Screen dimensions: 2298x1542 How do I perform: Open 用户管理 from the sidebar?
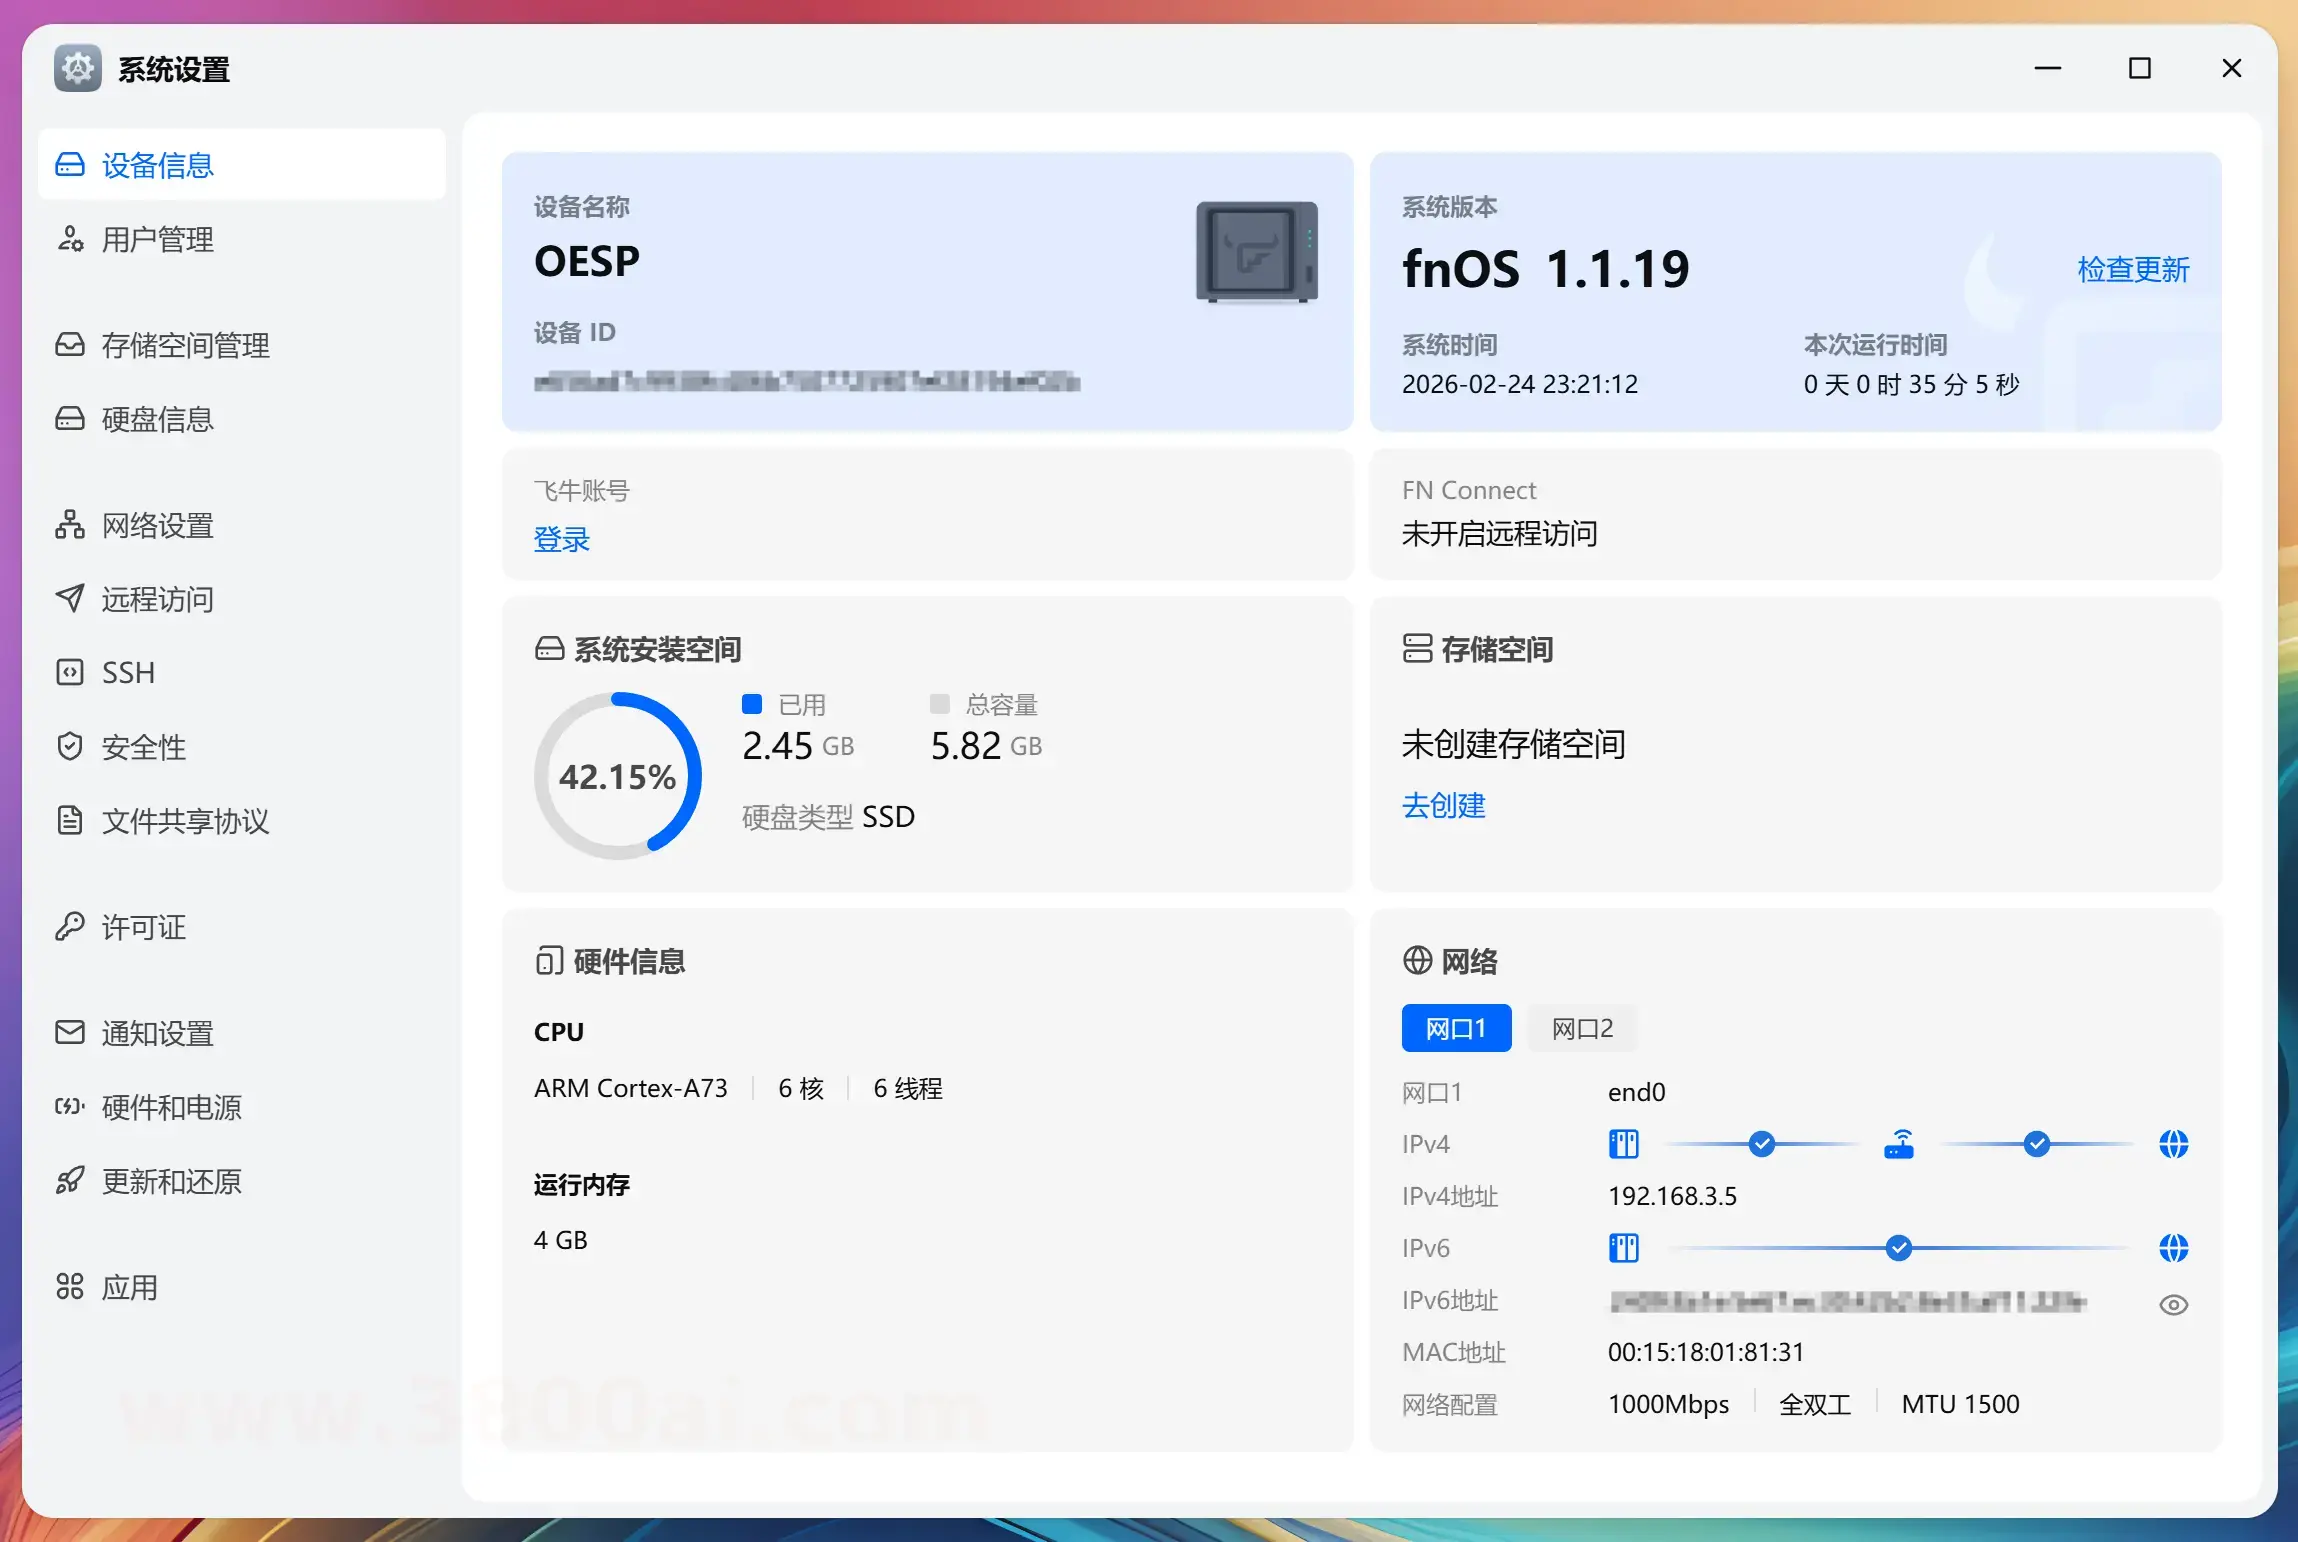pyautogui.click(x=155, y=239)
